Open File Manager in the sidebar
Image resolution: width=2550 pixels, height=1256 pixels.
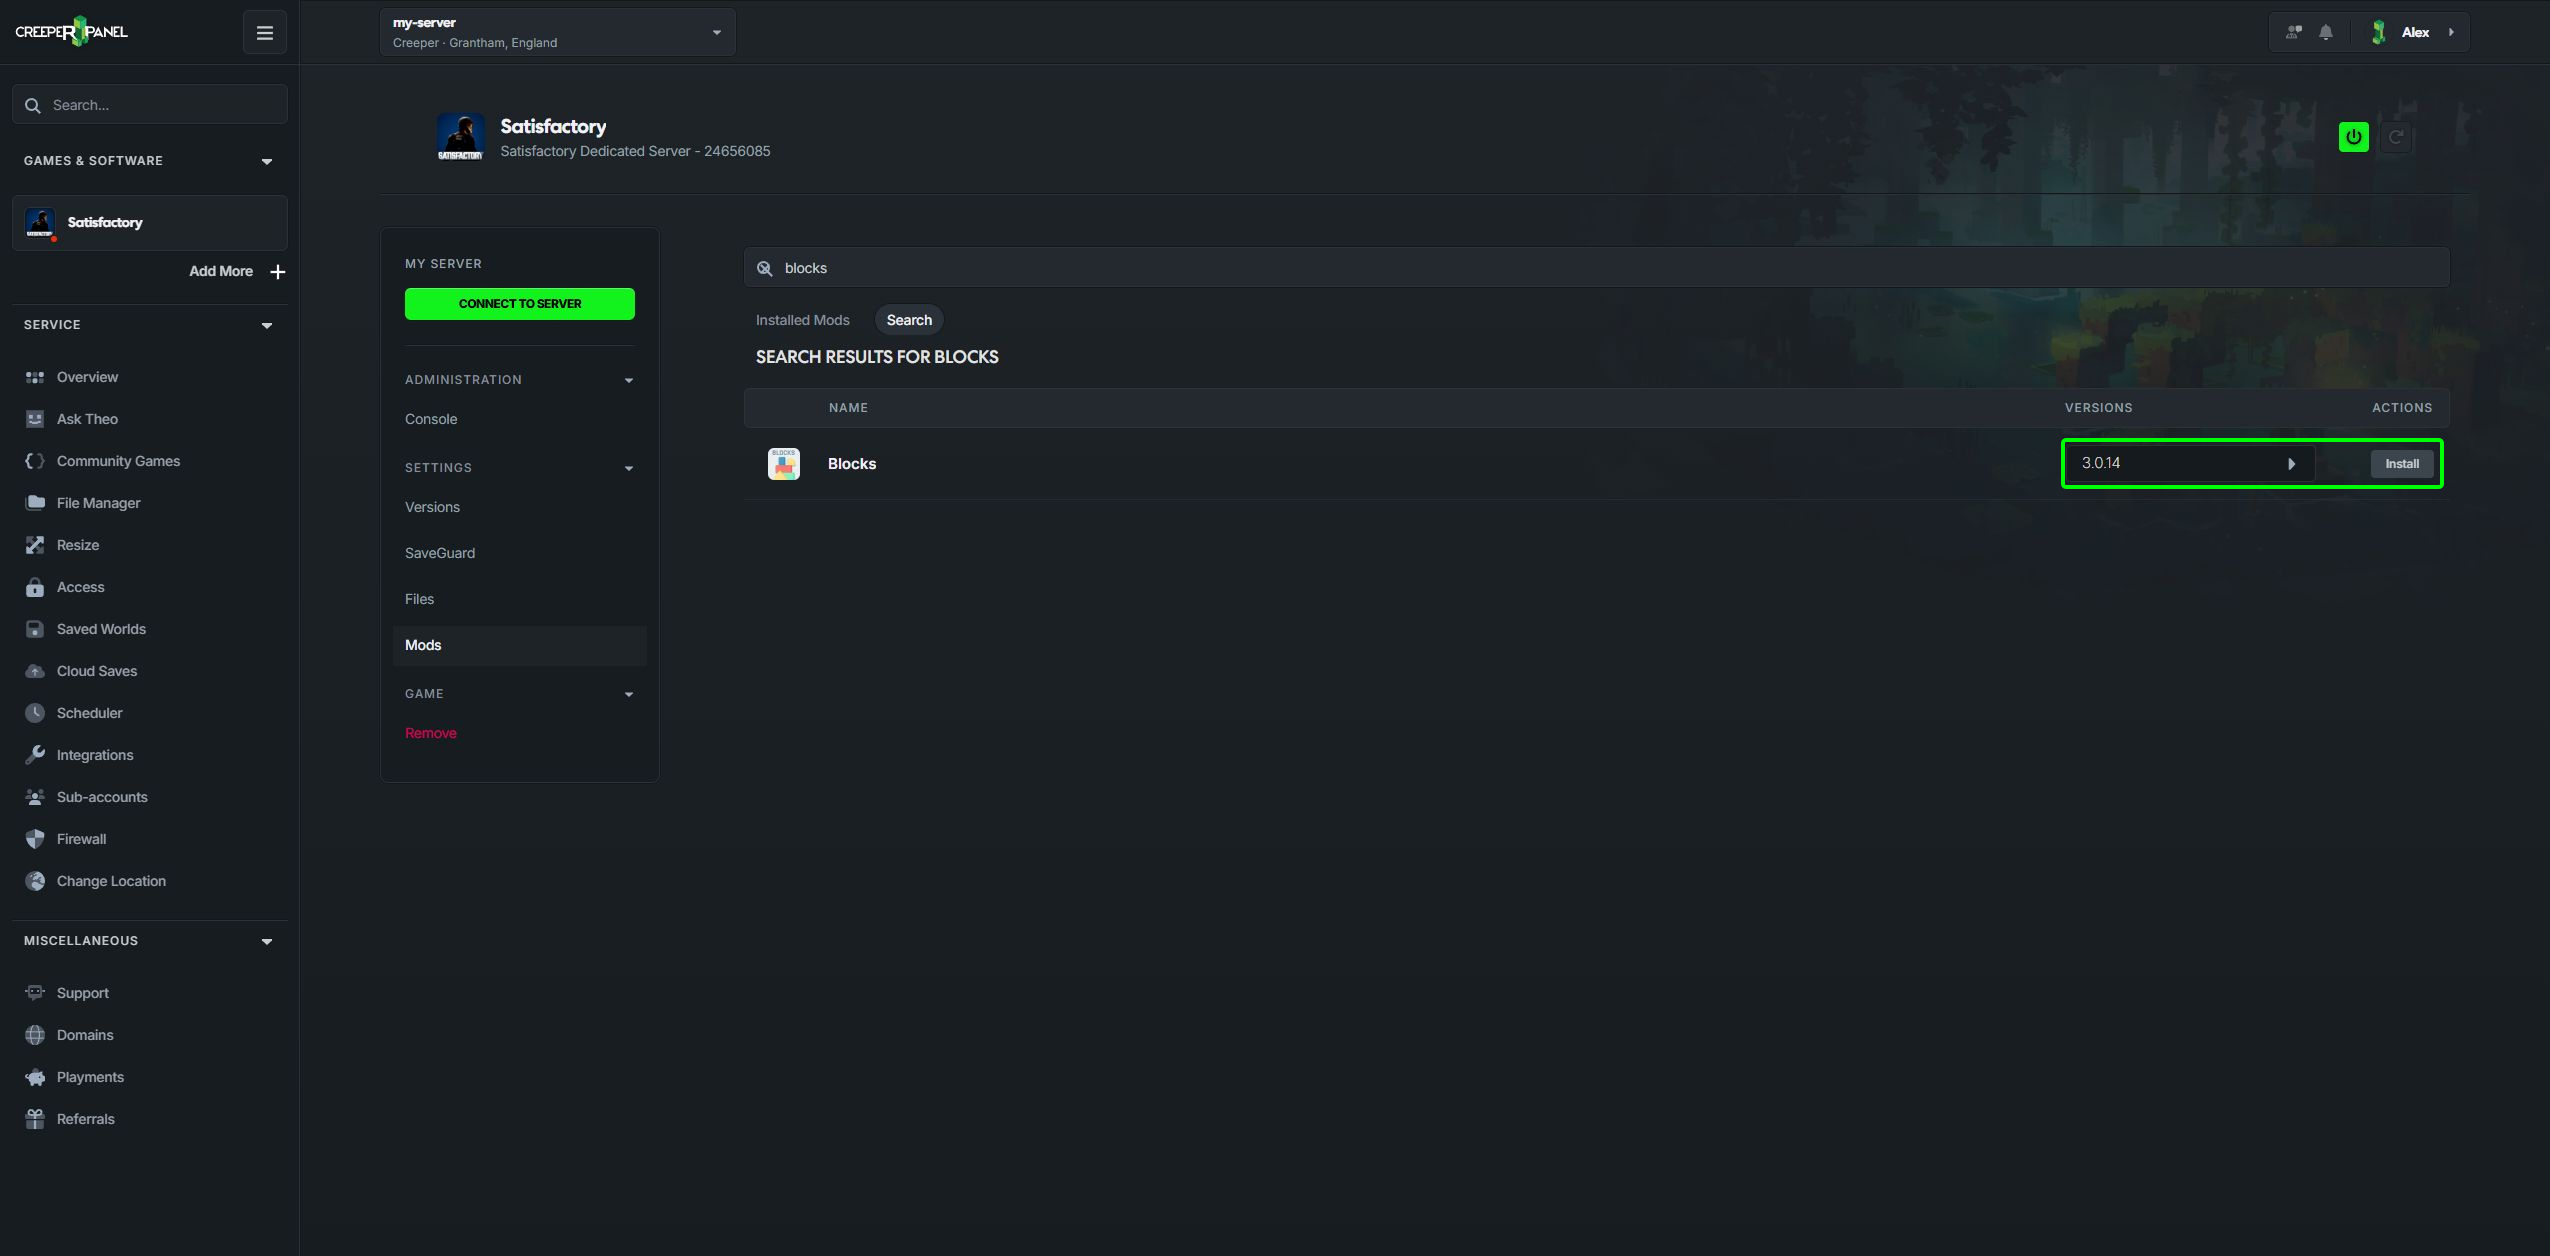pos(98,503)
